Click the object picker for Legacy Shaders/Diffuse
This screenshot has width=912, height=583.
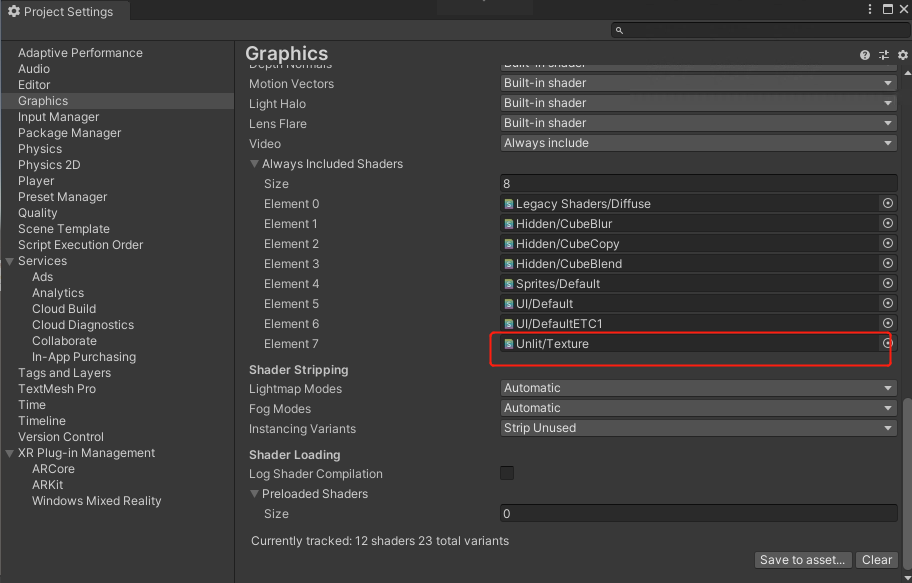(888, 203)
